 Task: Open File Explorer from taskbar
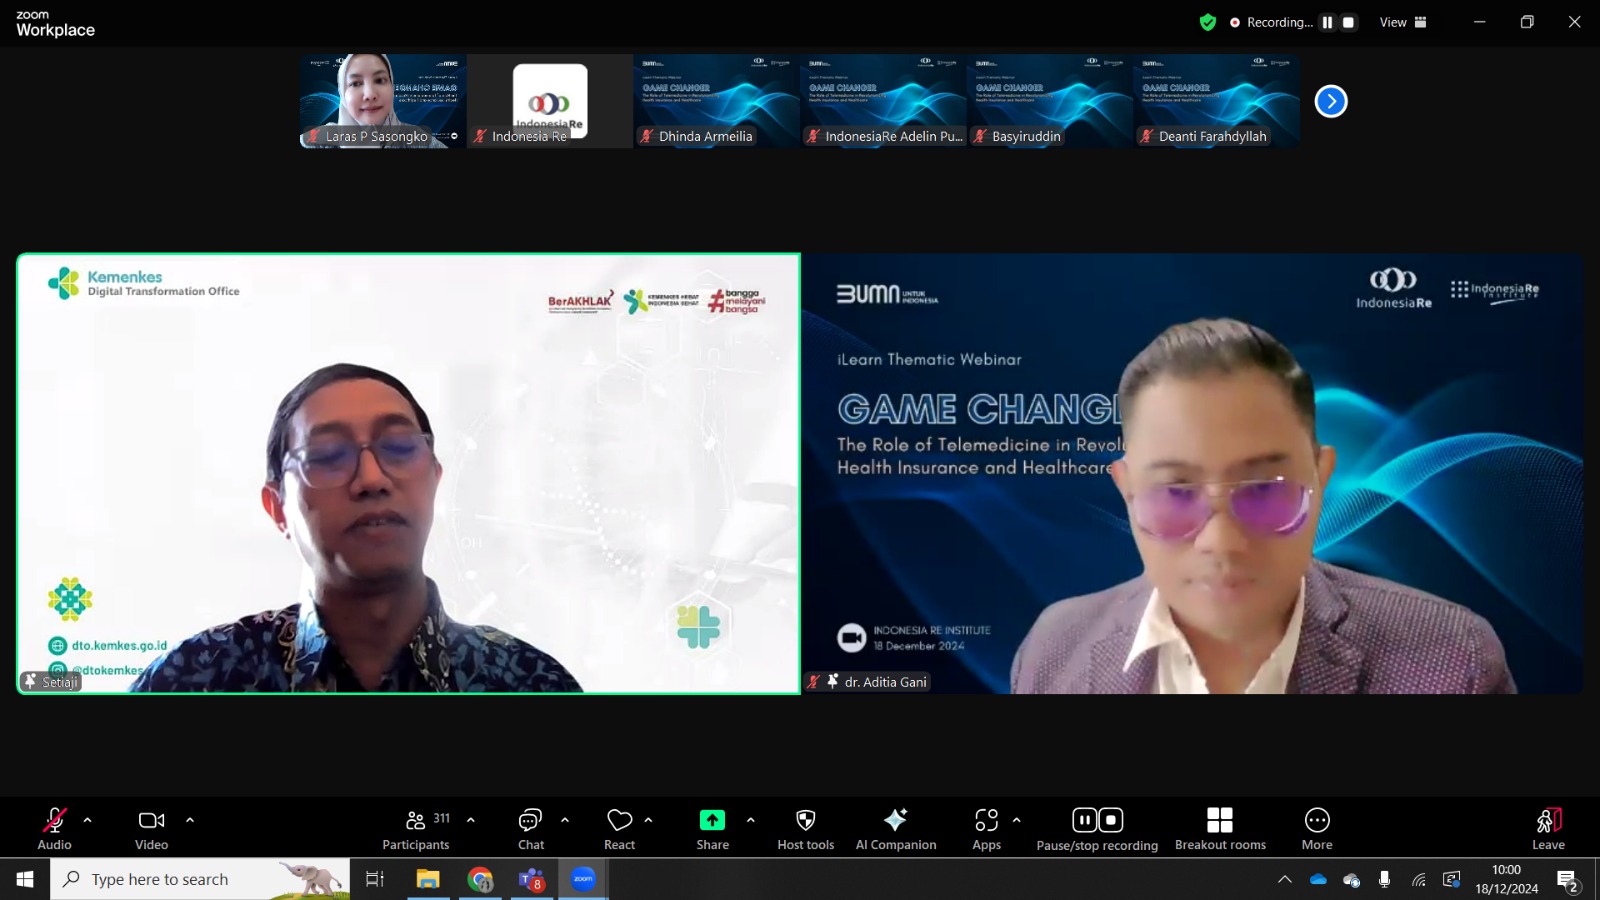[x=428, y=879]
